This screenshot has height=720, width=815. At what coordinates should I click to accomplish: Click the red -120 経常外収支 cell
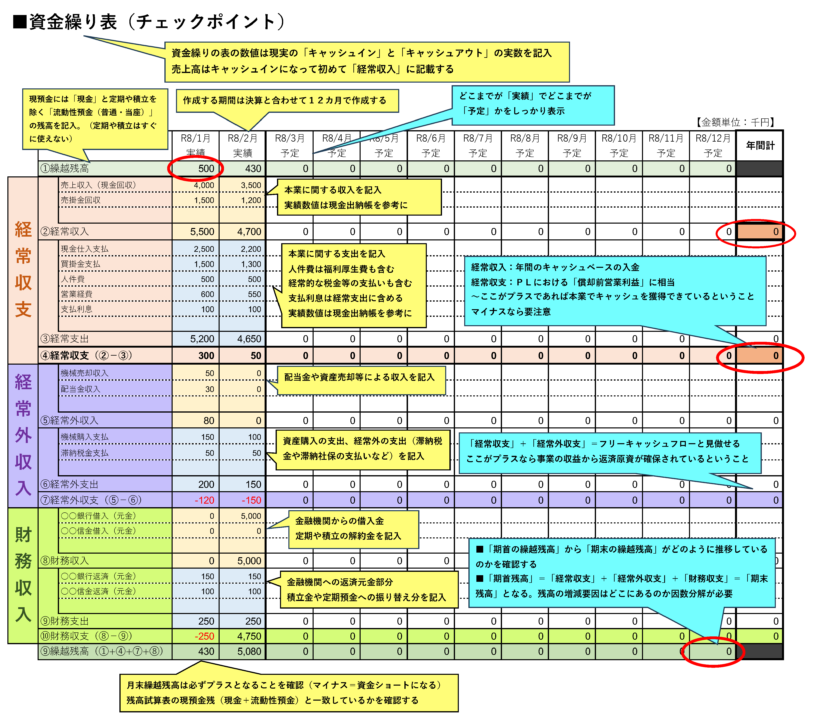(195, 500)
